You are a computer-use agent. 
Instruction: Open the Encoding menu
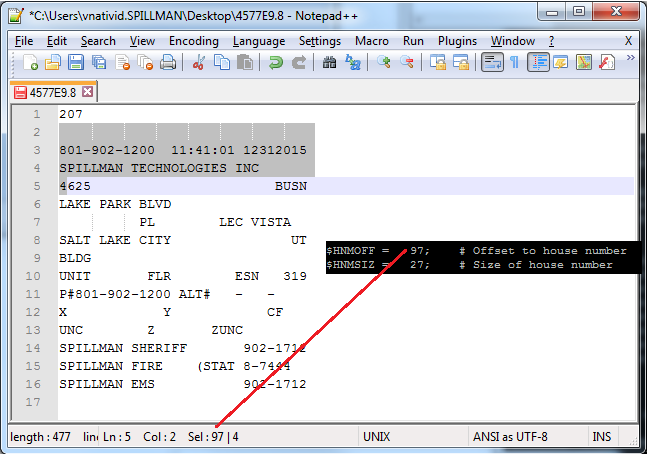[x=194, y=41]
